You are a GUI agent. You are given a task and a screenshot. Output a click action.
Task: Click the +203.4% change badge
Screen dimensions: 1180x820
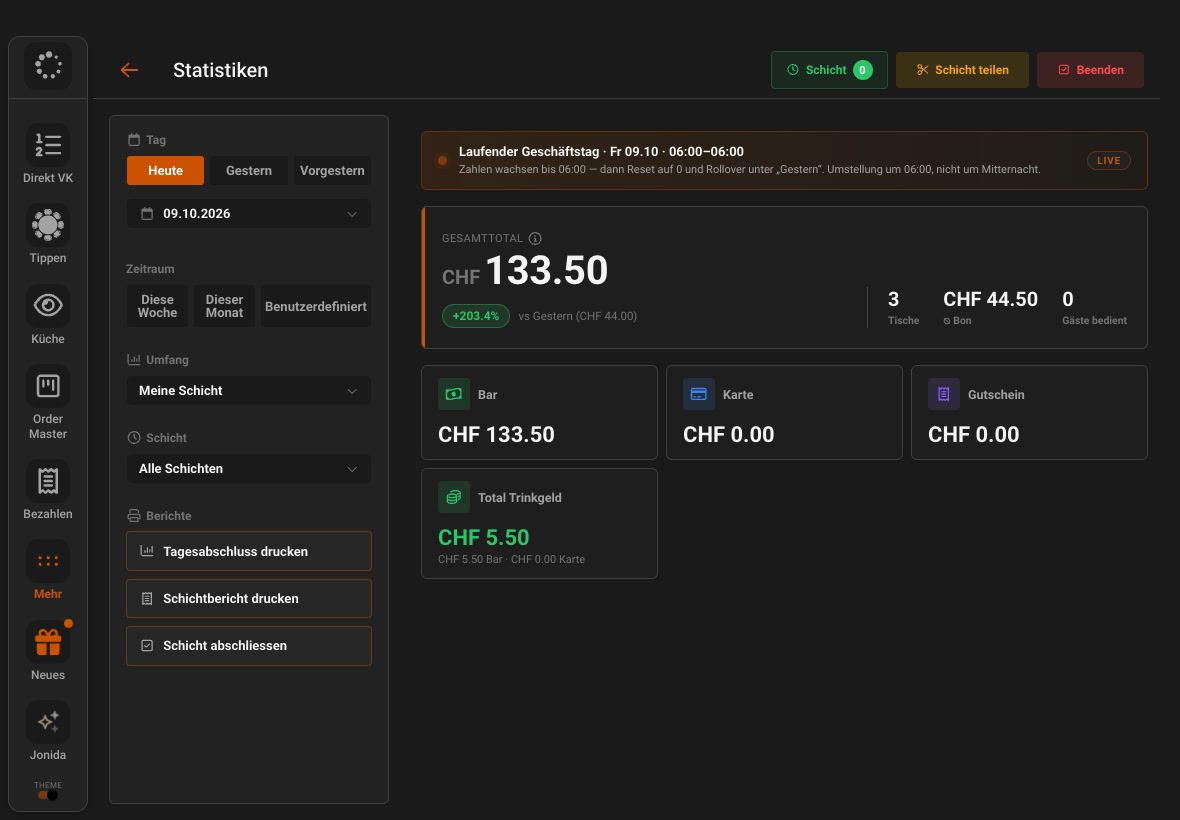tap(476, 316)
